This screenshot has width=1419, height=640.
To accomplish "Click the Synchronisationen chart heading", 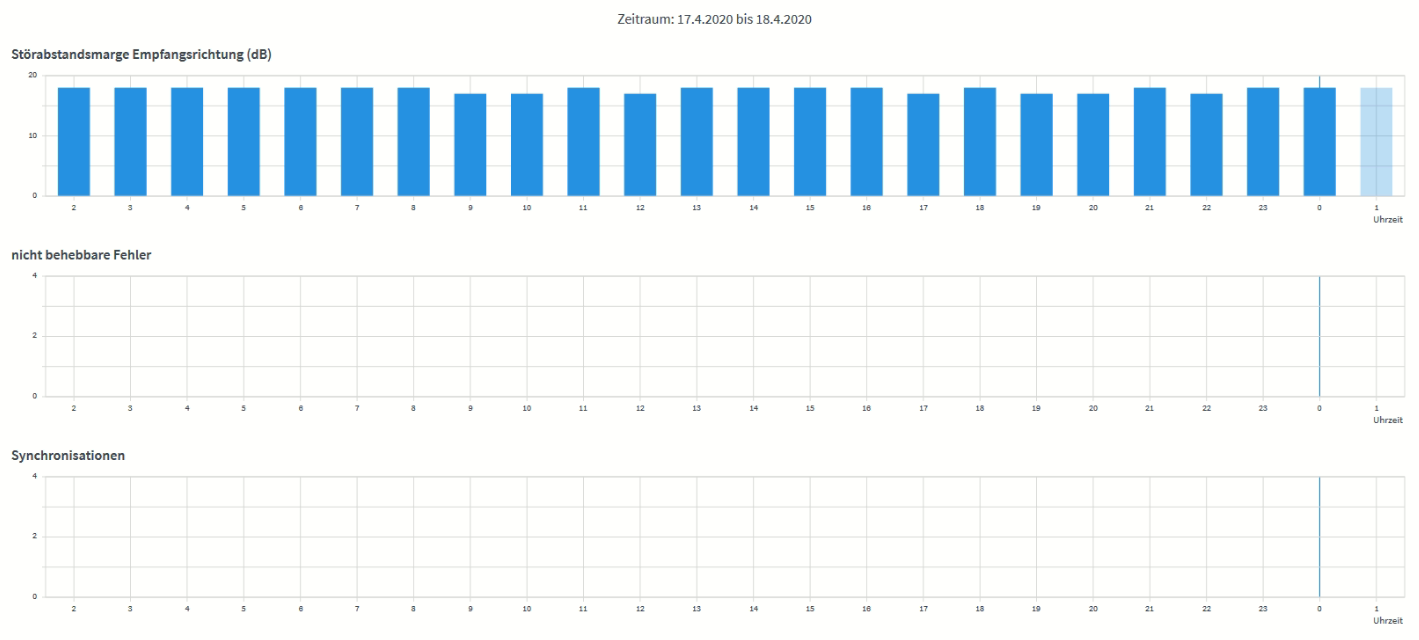I will pos(68,455).
